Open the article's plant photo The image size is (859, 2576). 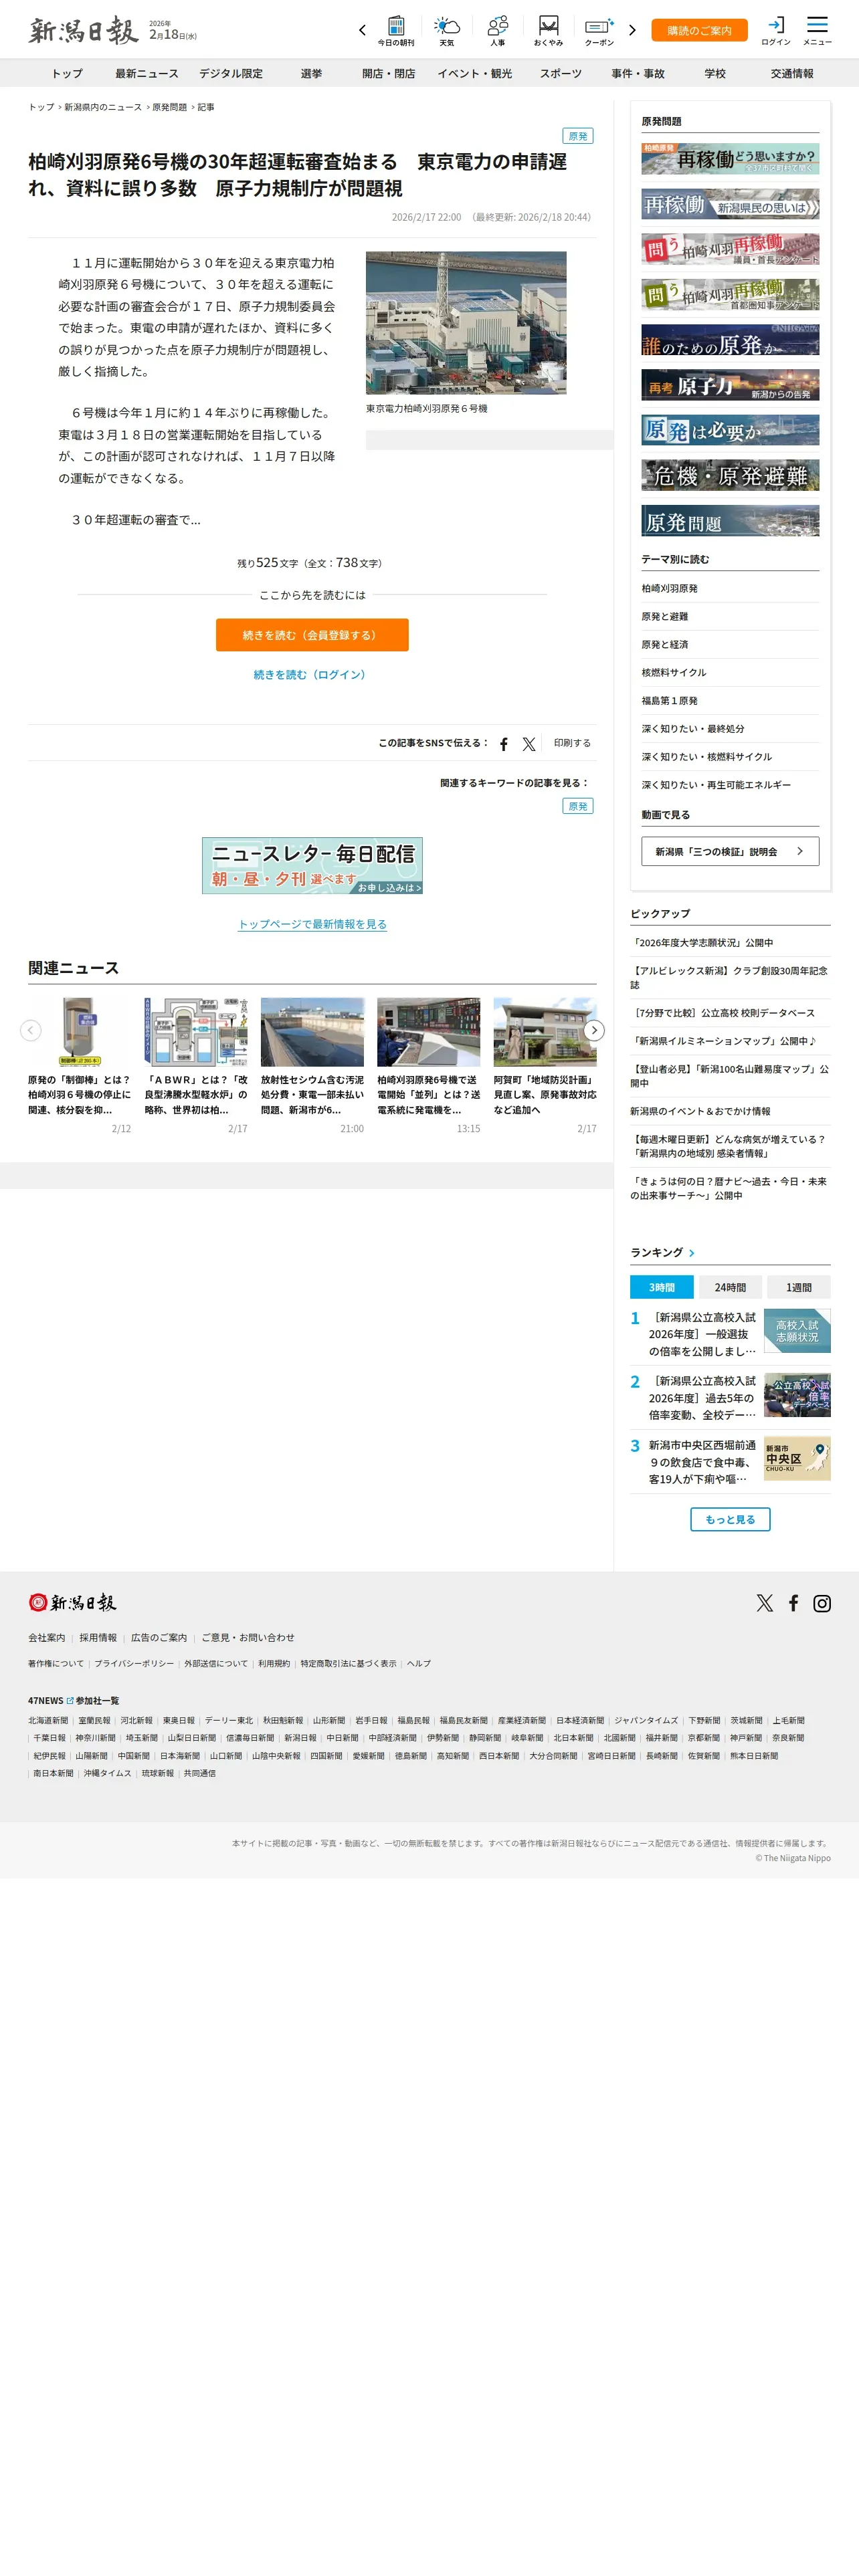coord(466,323)
